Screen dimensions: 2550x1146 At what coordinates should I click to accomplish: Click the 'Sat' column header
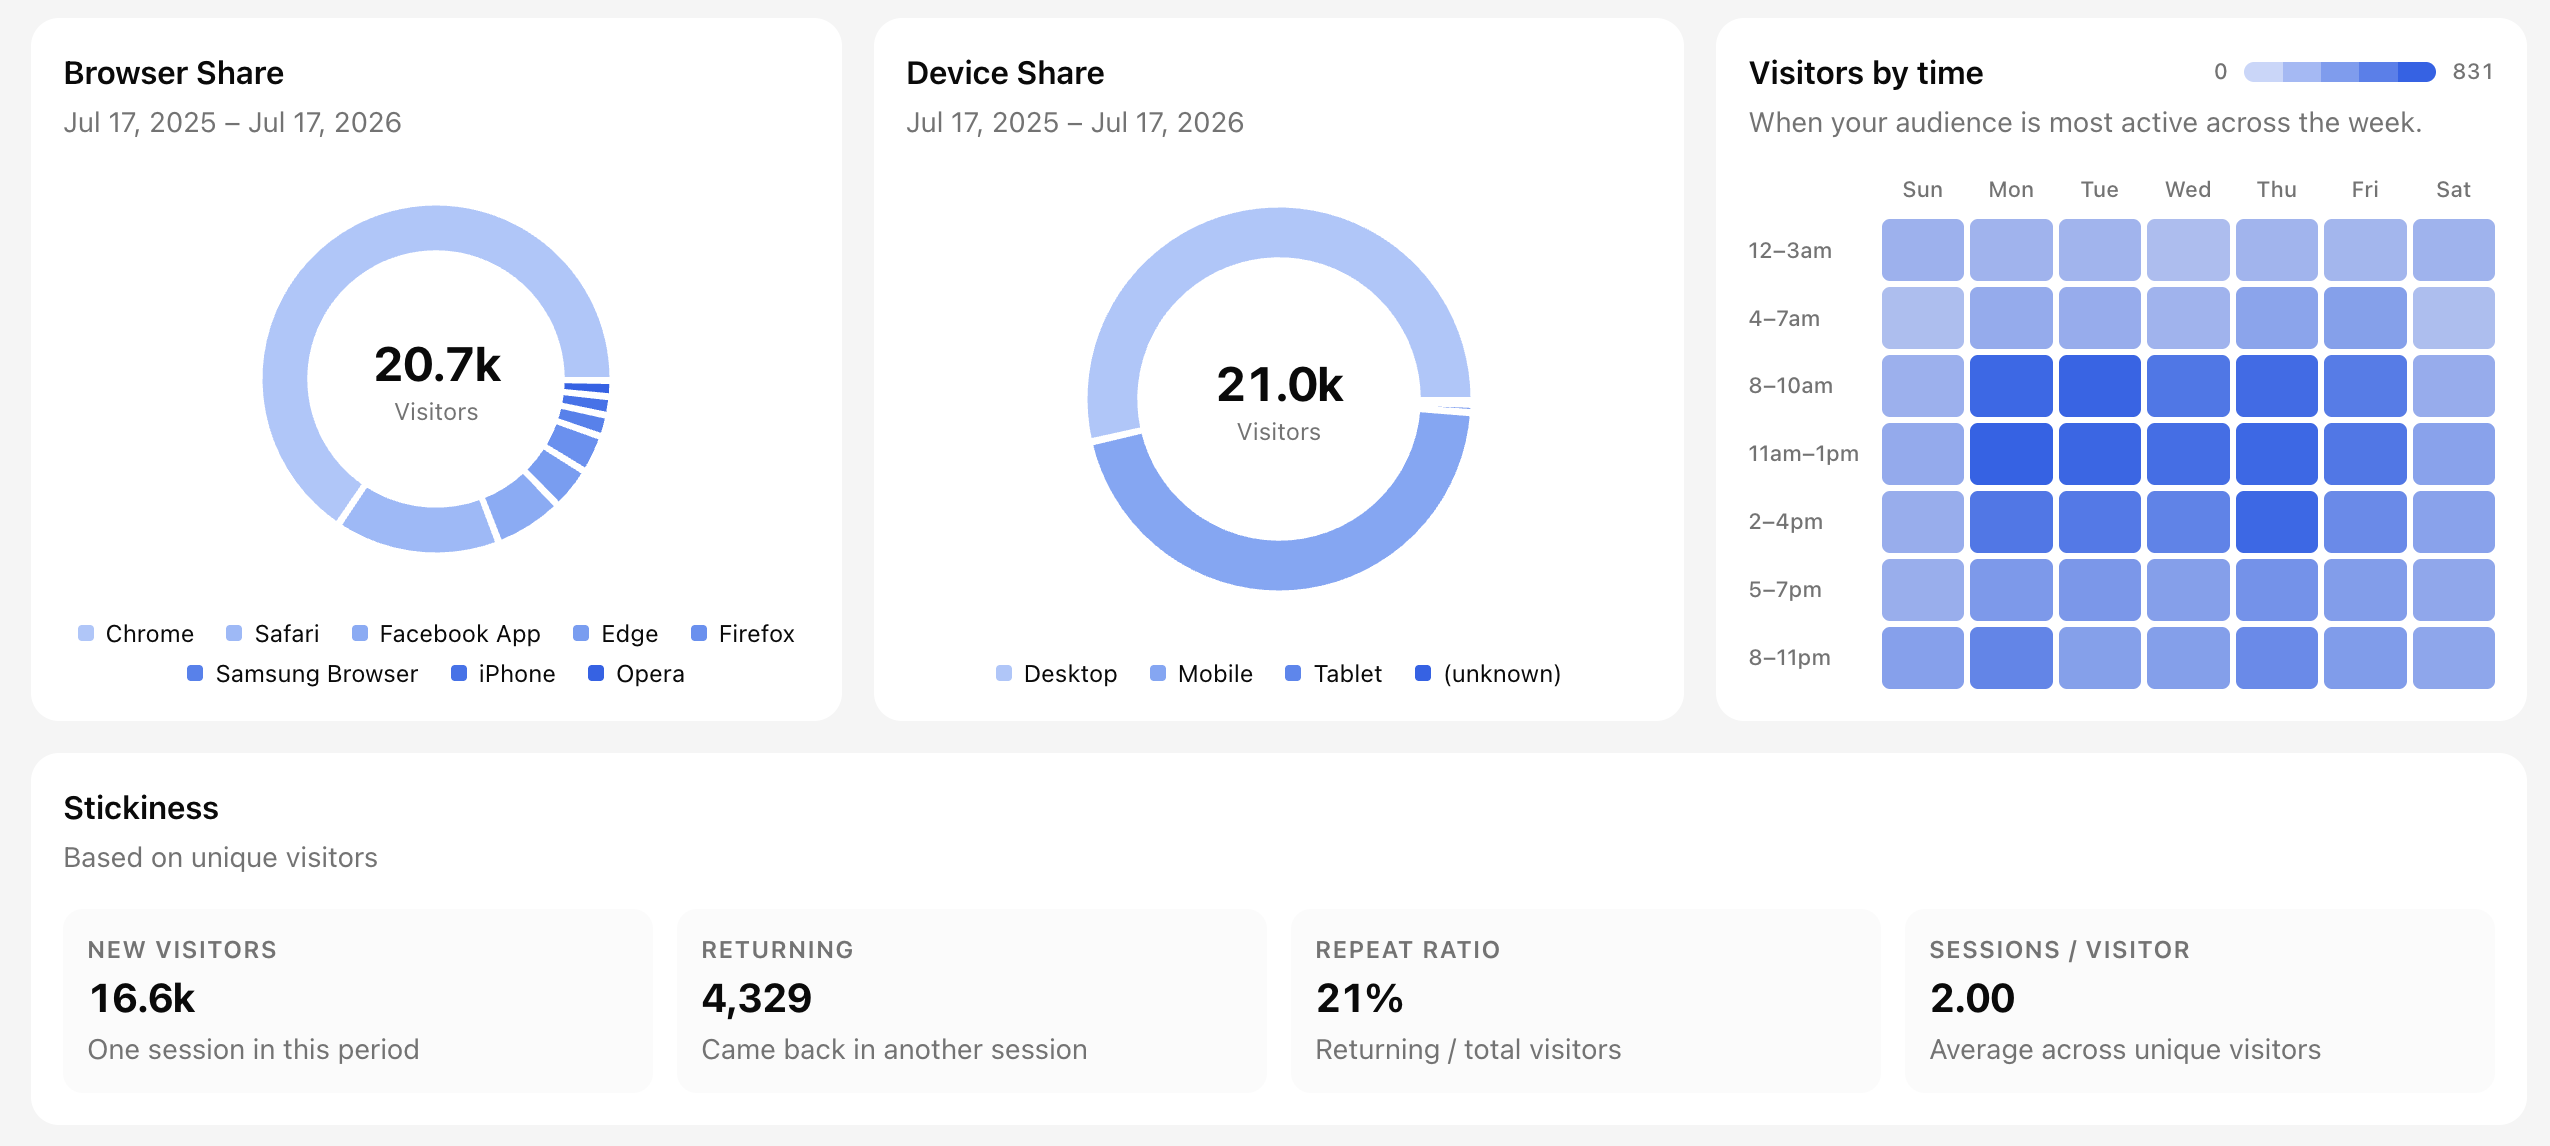[2454, 190]
